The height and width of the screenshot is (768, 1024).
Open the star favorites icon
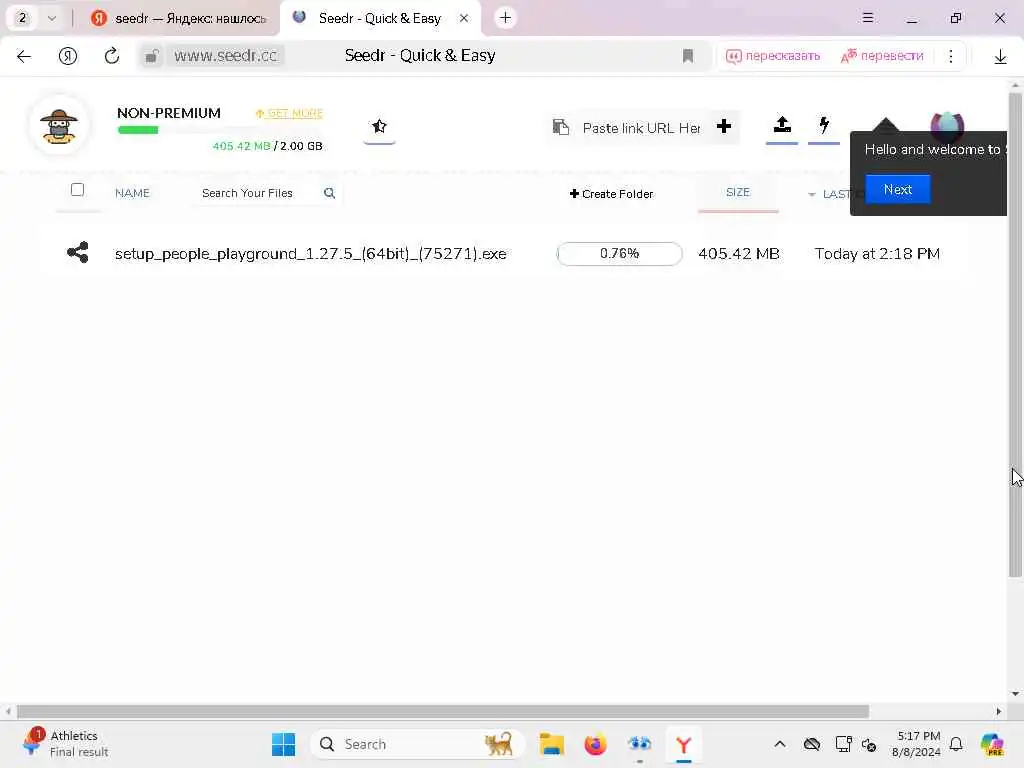coord(379,126)
